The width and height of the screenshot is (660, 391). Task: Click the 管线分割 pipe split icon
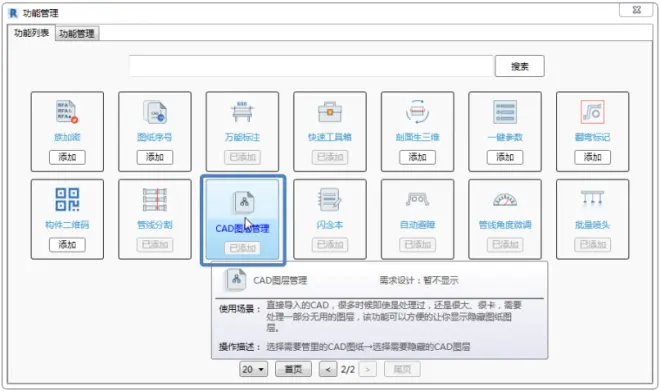155,199
